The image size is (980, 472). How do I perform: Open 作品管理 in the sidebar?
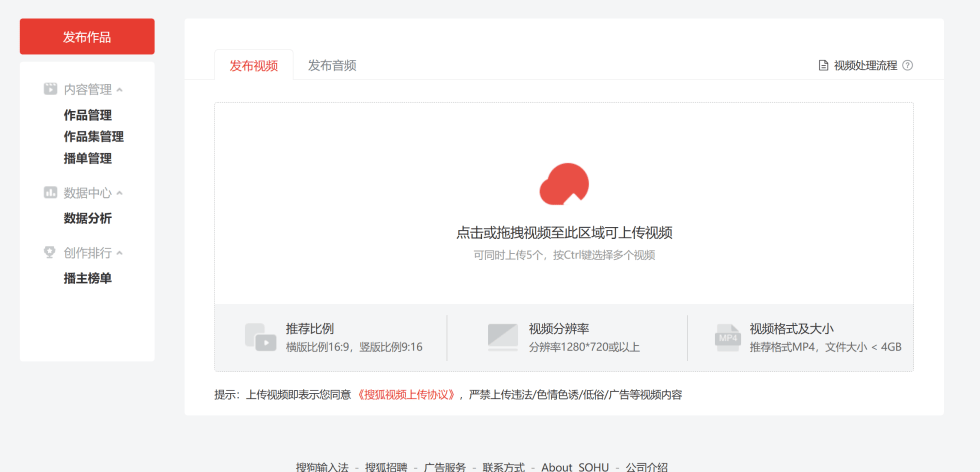88,115
